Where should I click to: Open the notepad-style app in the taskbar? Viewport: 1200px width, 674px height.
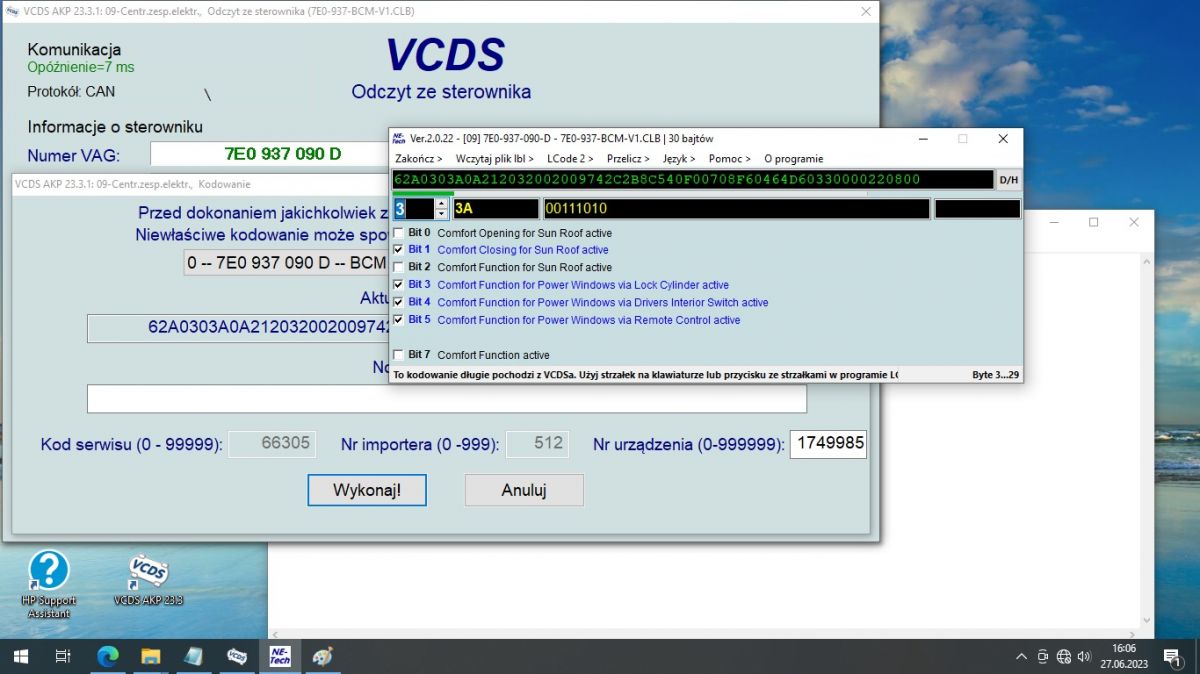click(194, 656)
